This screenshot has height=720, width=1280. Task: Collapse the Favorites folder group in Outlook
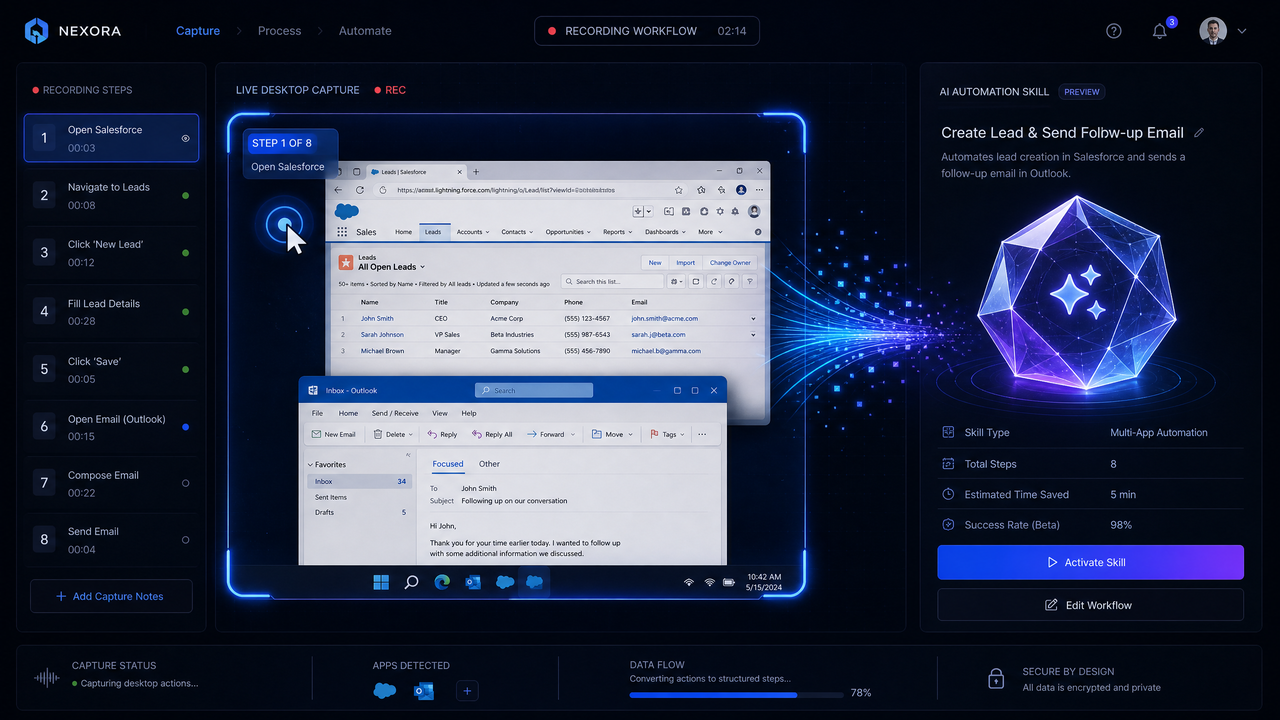tap(310, 465)
